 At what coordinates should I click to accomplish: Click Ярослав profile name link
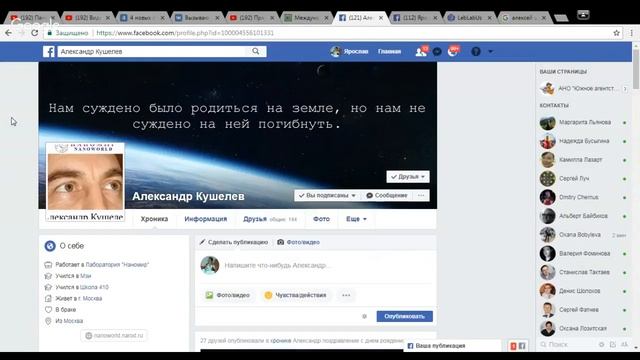(356, 51)
